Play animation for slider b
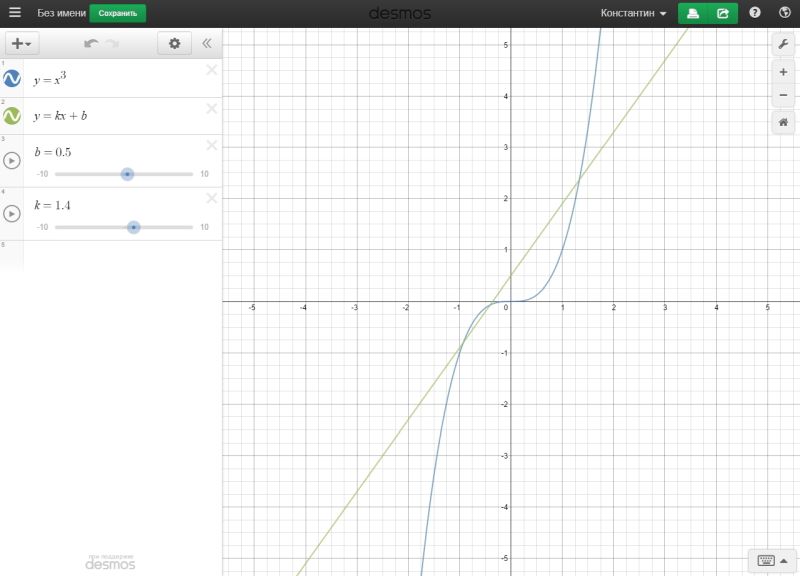This screenshot has height=576, width=800. click(x=12, y=161)
